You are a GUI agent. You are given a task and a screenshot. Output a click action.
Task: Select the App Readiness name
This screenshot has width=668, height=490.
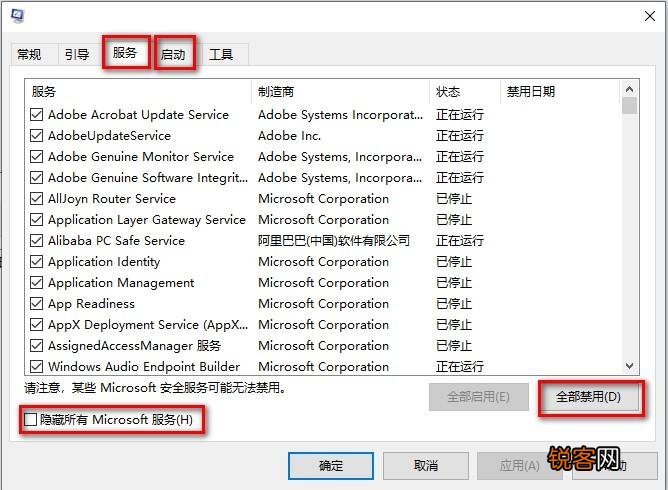(91, 303)
